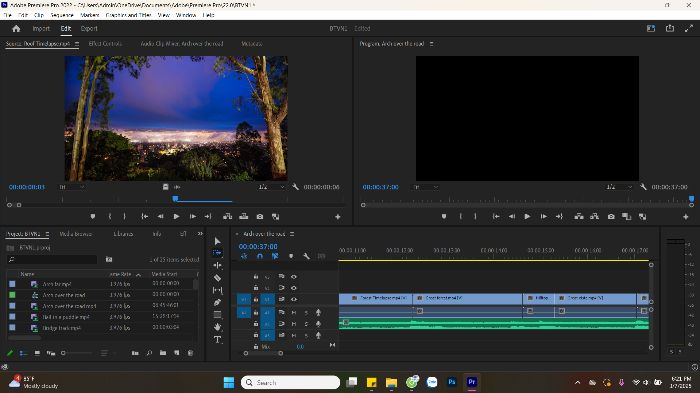700x393 pixels.
Task: Export frame from the Source monitor
Action: [x=259, y=217]
